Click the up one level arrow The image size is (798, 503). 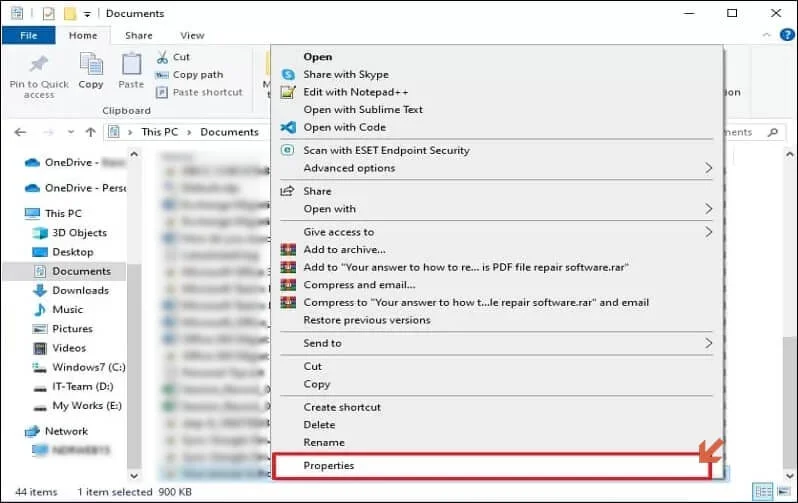91,132
